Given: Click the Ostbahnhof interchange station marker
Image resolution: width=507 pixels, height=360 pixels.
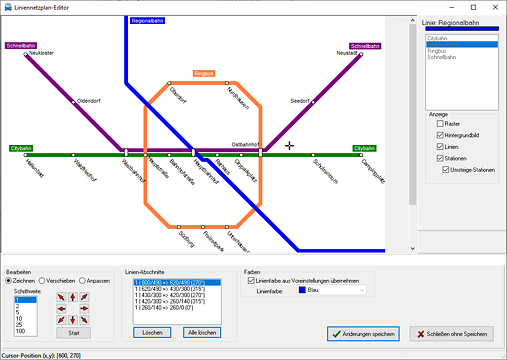Looking at the screenshot, I should point(260,153).
